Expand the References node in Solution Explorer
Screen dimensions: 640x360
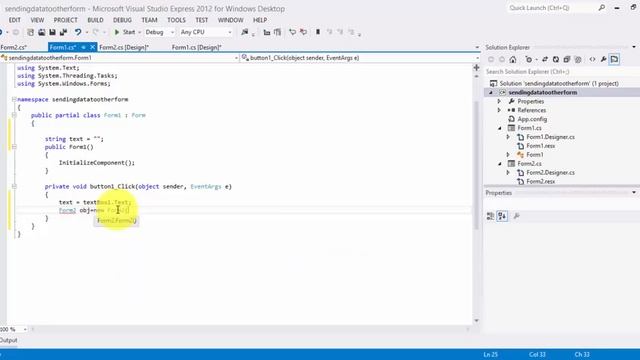pyautogui.click(x=499, y=110)
